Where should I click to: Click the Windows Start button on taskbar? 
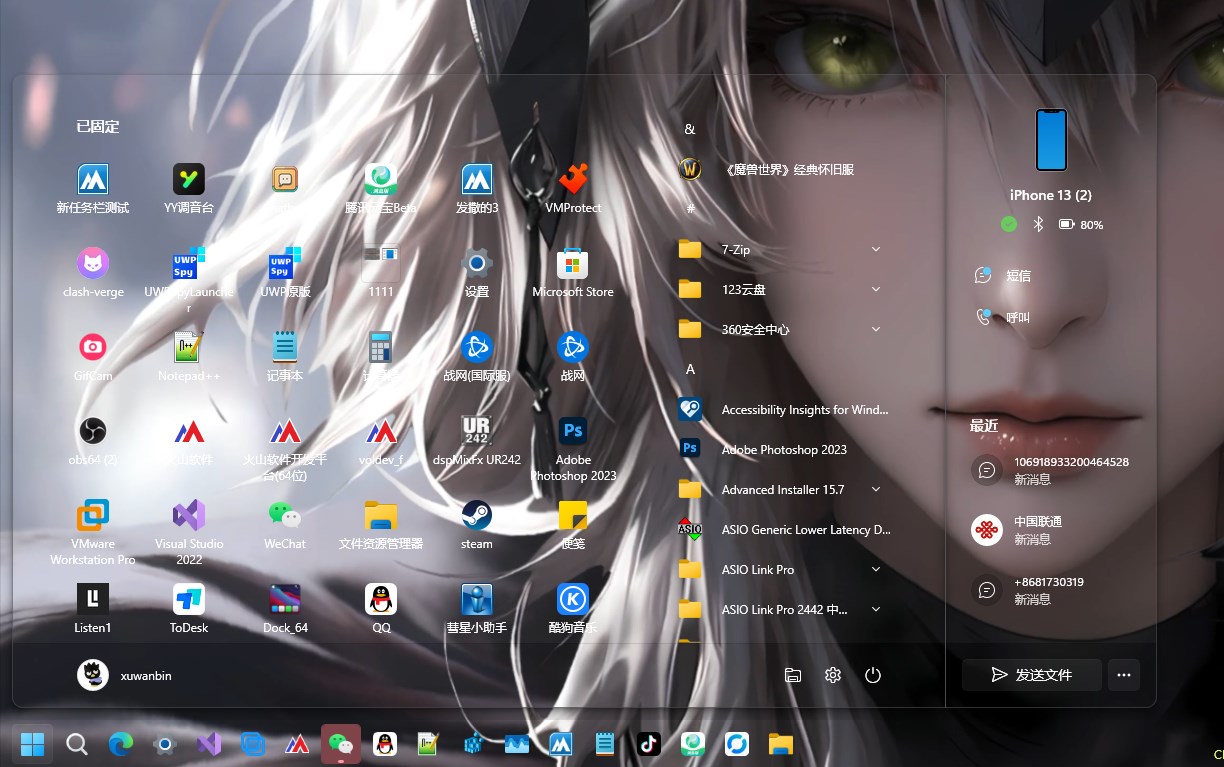[33, 744]
